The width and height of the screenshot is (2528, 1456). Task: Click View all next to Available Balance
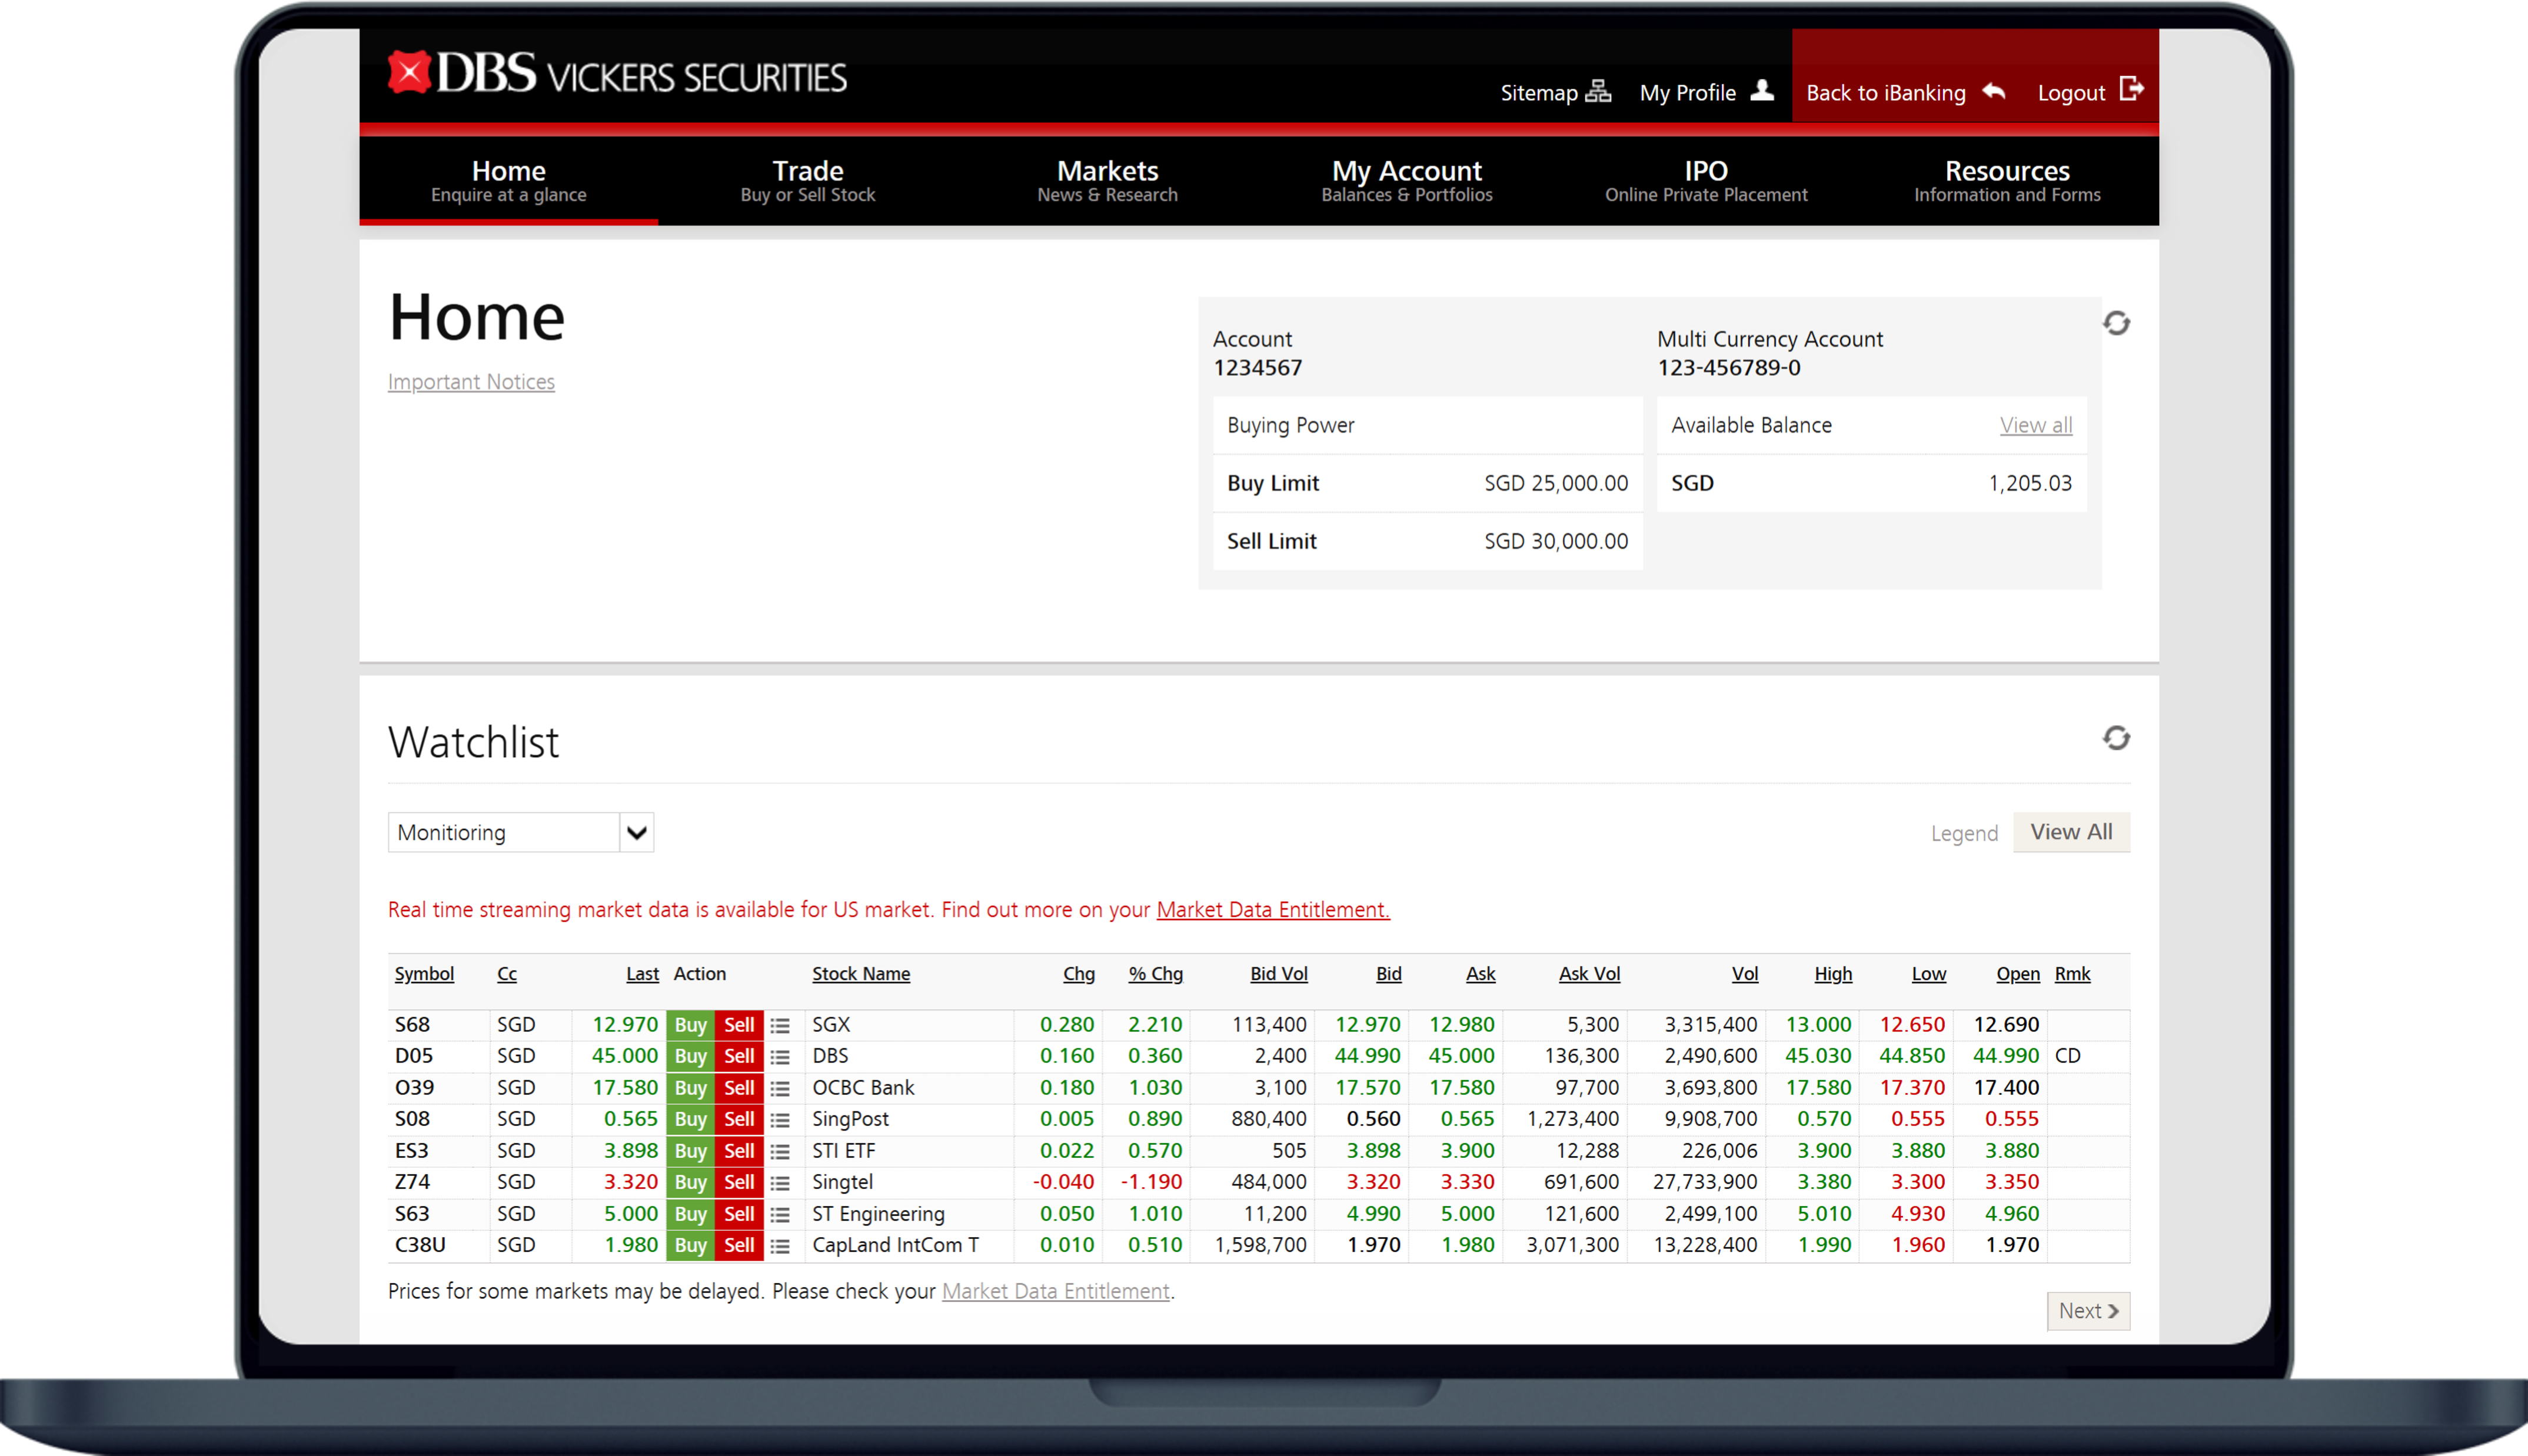point(2035,425)
